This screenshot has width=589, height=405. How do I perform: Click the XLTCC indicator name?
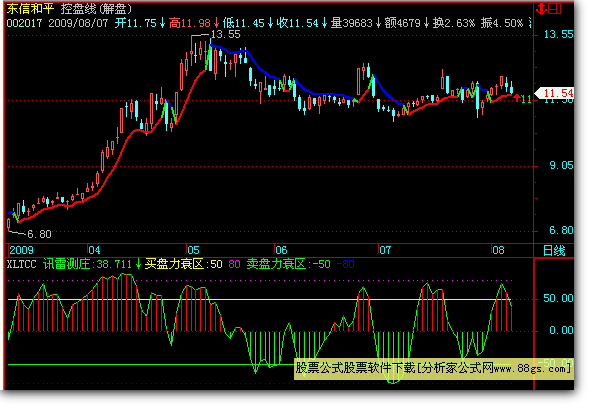pyautogui.click(x=21, y=264)
